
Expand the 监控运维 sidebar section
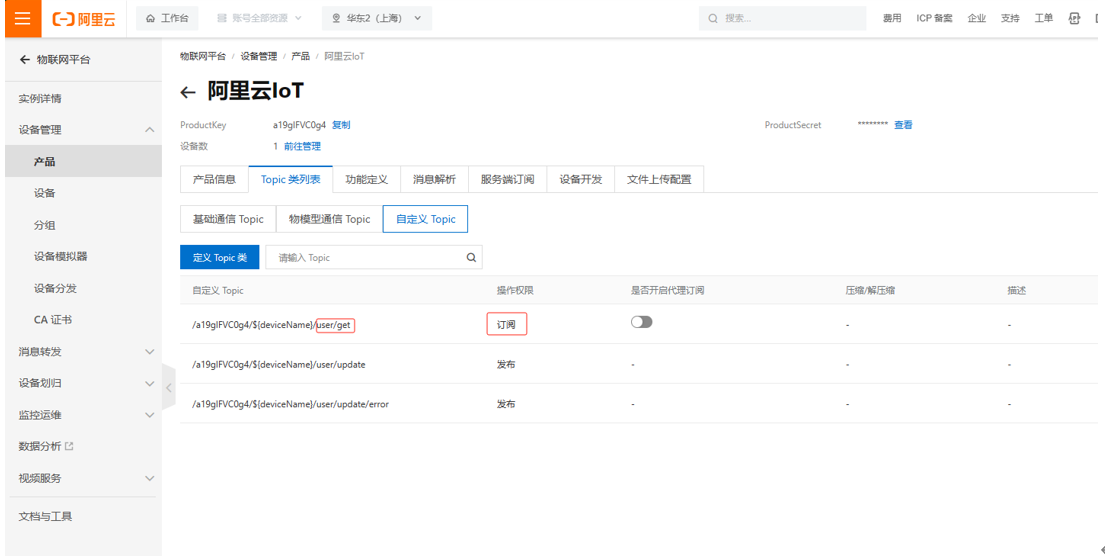tap(149, 415)
